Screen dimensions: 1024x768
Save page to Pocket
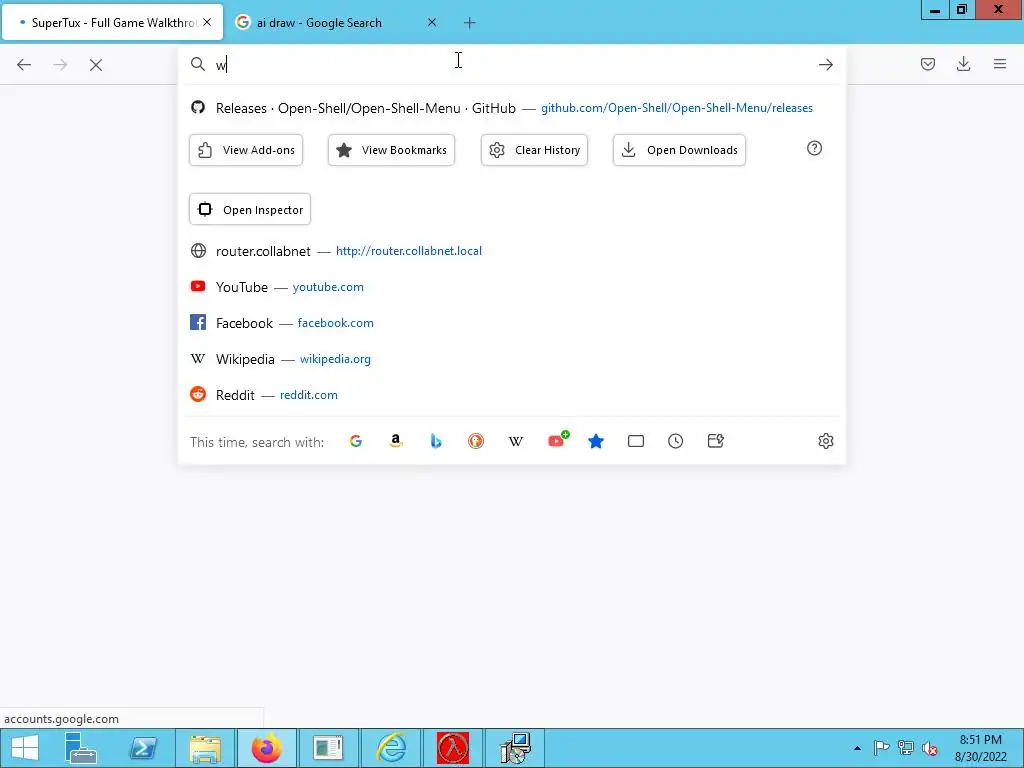point(927,64)
